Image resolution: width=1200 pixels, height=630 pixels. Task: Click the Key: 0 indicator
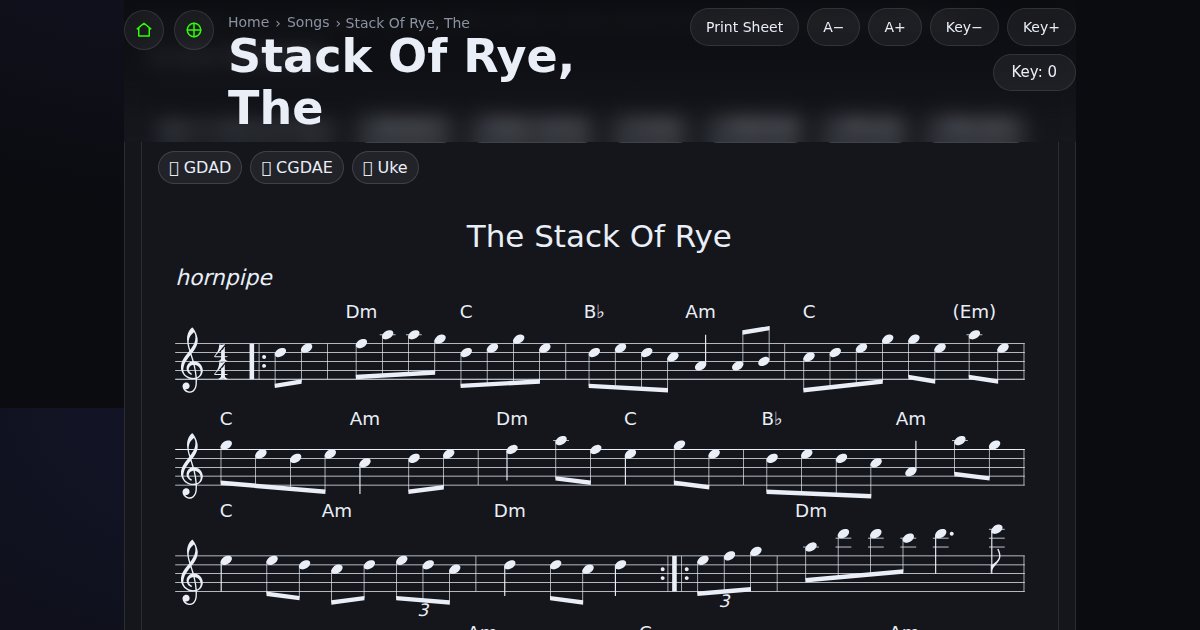[x=1034, y=72]
